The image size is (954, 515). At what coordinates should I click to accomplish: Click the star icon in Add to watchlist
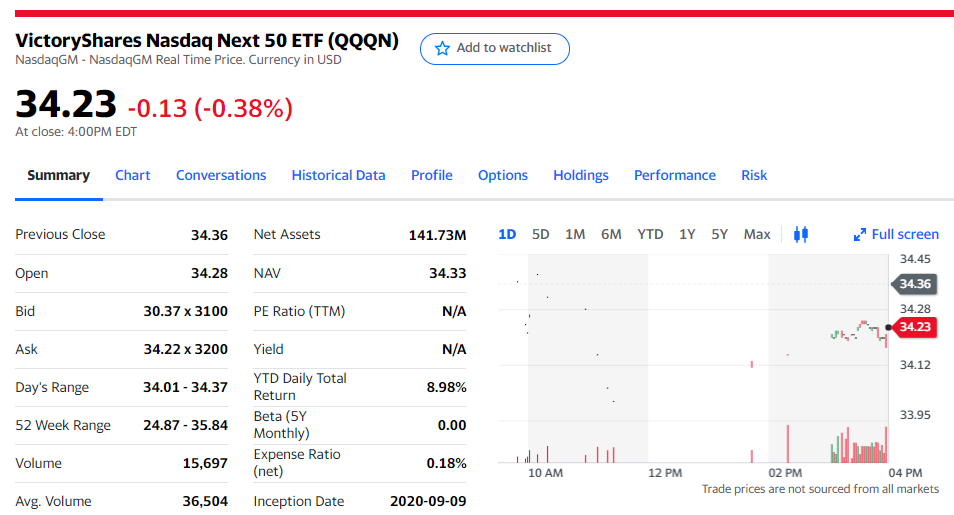point(442,48)
